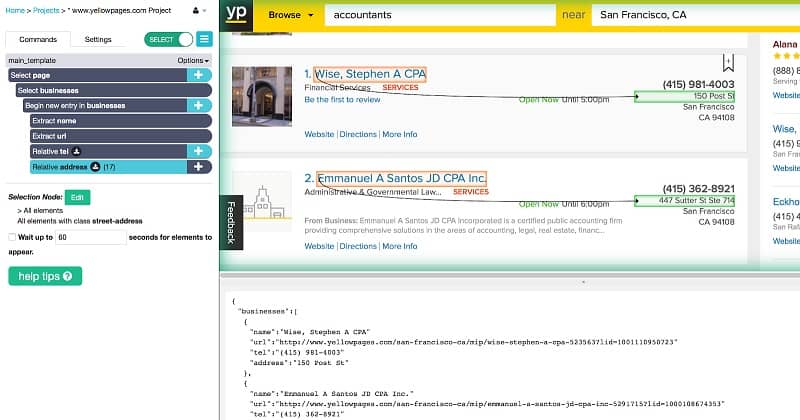Screen dimensions: 800x420
Task: Click the download icon next to Relative tel
Action: point(76,151)
